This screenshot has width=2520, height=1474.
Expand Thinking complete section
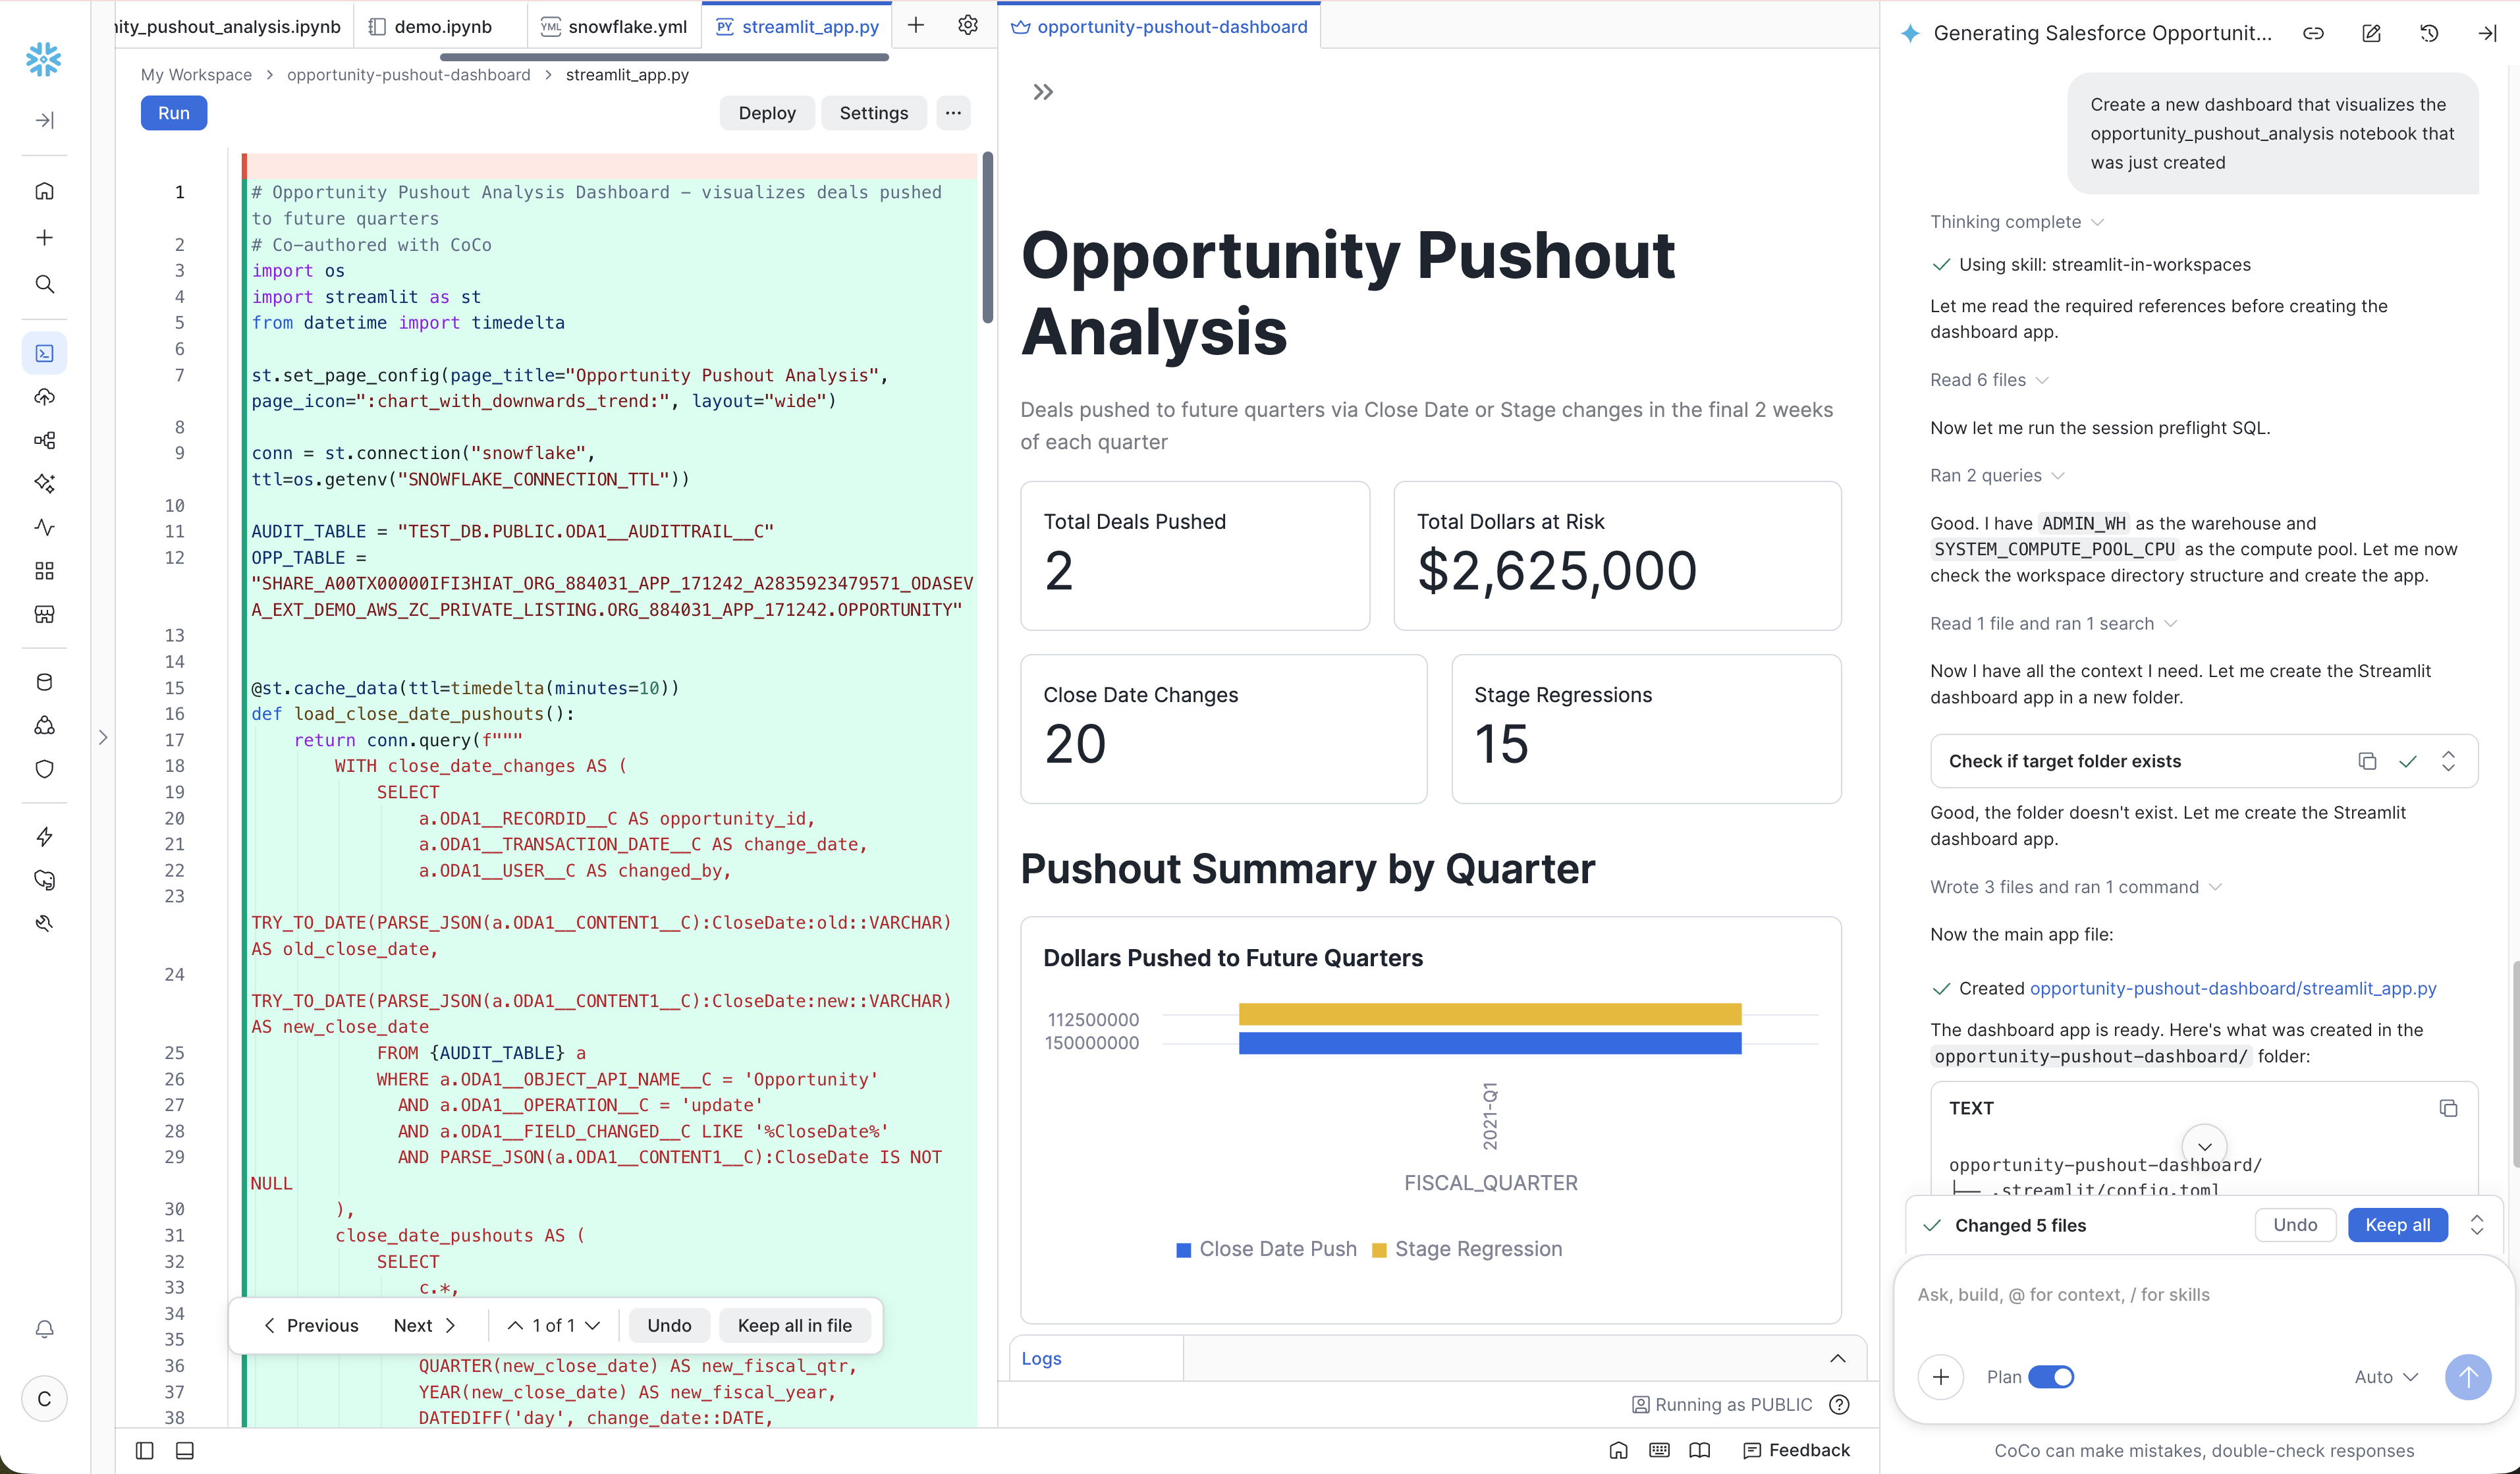tap(2017, 222)
